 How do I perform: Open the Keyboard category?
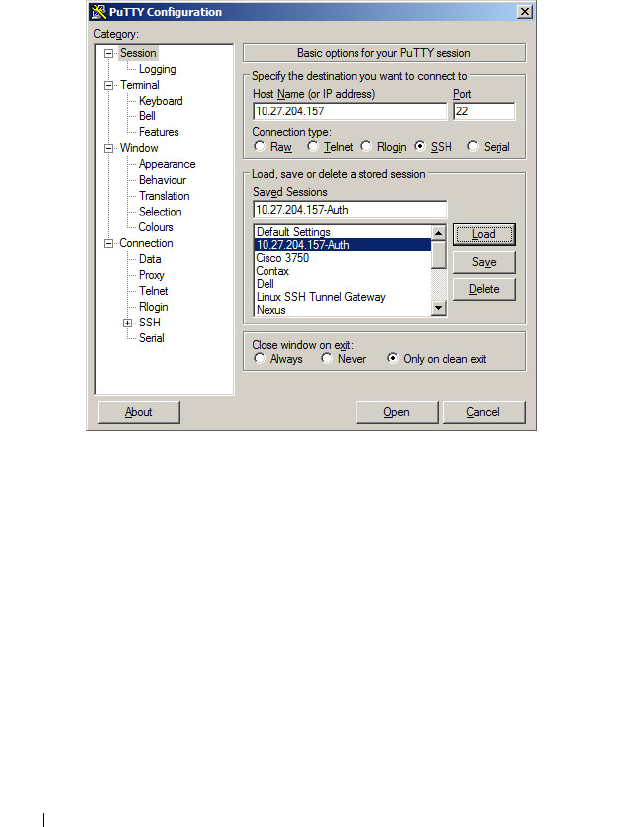click(160, 101)
